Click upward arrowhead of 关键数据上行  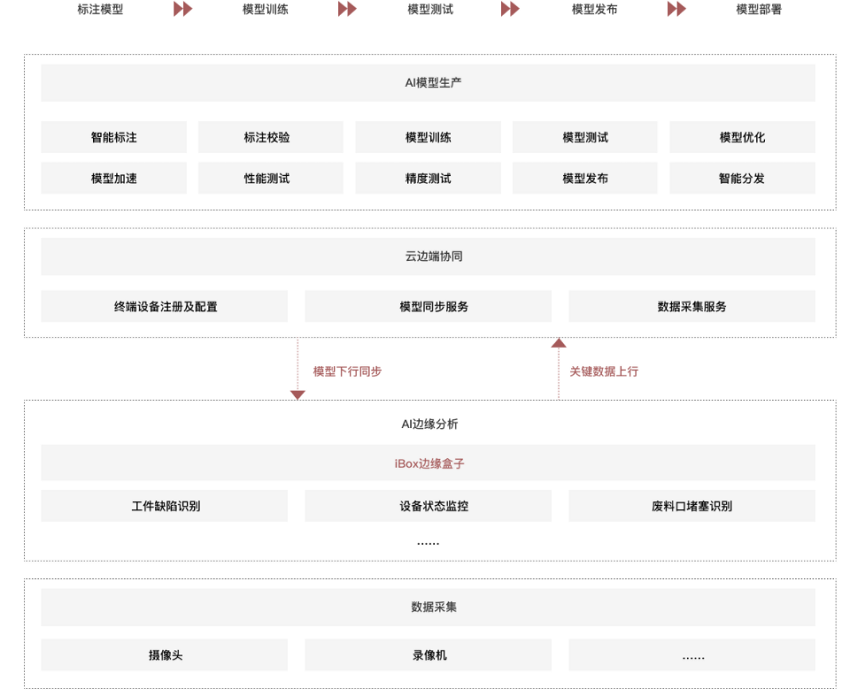558,343
